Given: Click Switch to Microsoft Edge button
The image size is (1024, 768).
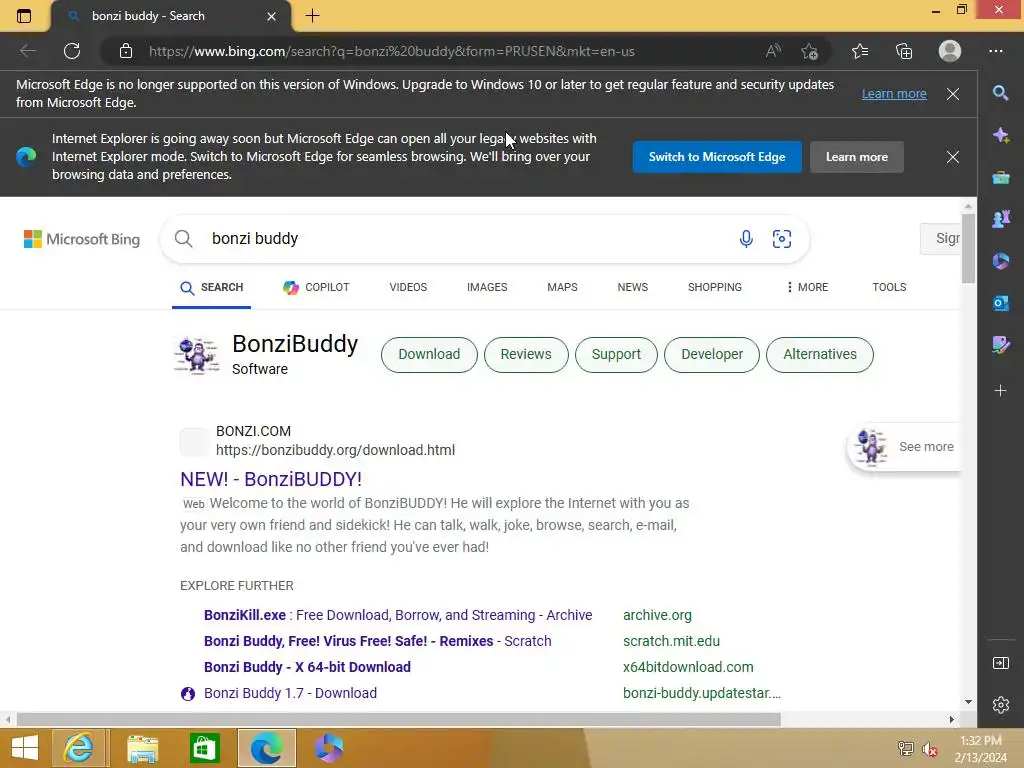Looking at the screenshot, I should click(x=717, y=157).
